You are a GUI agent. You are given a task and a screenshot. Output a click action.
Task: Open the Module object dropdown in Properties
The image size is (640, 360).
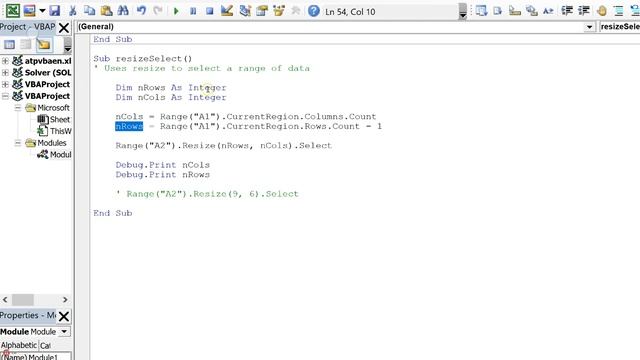click(64, 331)
